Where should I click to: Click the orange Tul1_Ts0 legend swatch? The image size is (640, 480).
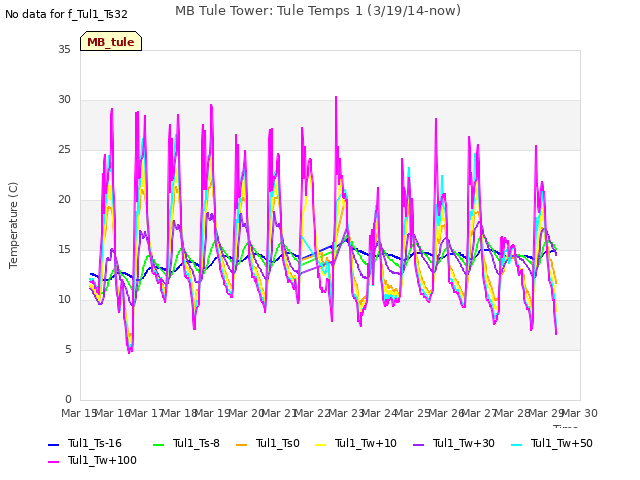tap(242, 444)
